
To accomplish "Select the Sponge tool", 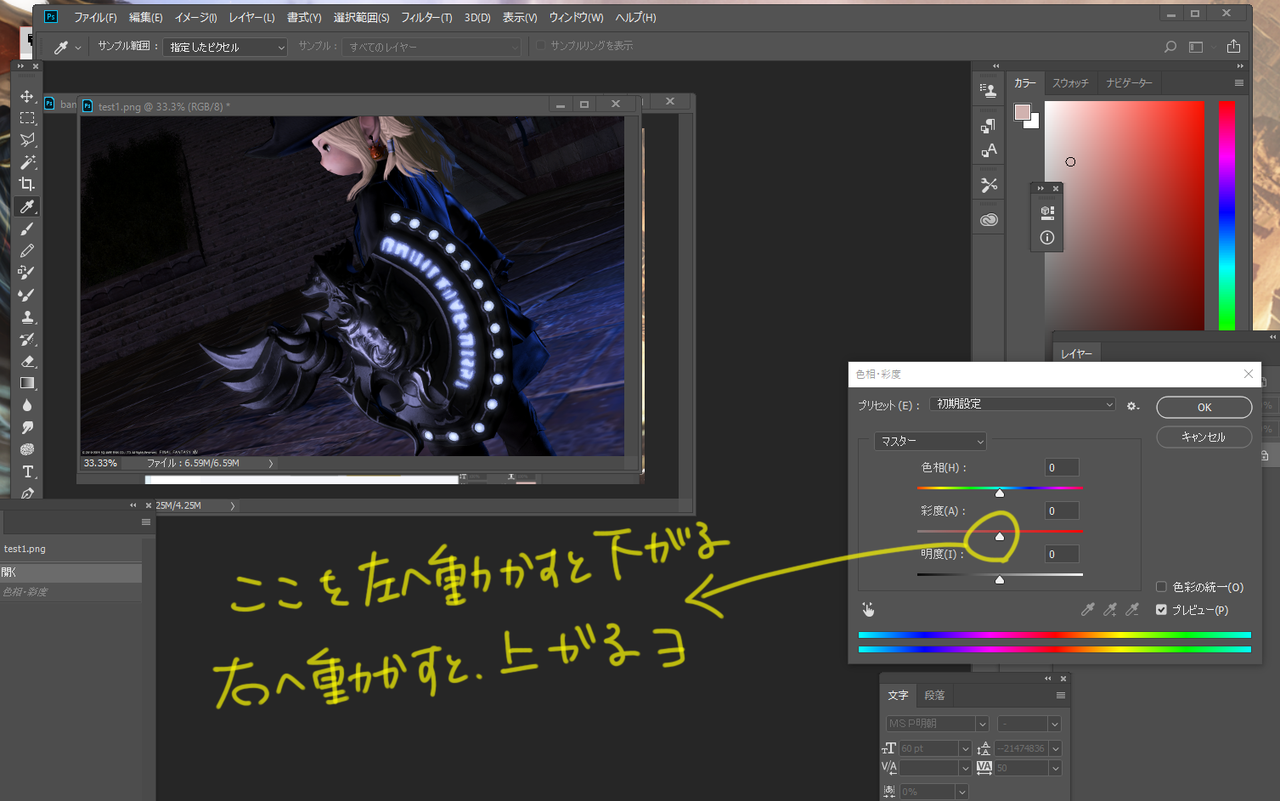I will (27, 449).
